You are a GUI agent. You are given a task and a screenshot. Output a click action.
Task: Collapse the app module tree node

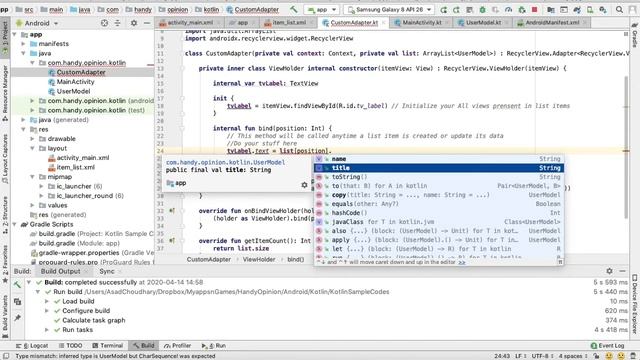[15, 35]
